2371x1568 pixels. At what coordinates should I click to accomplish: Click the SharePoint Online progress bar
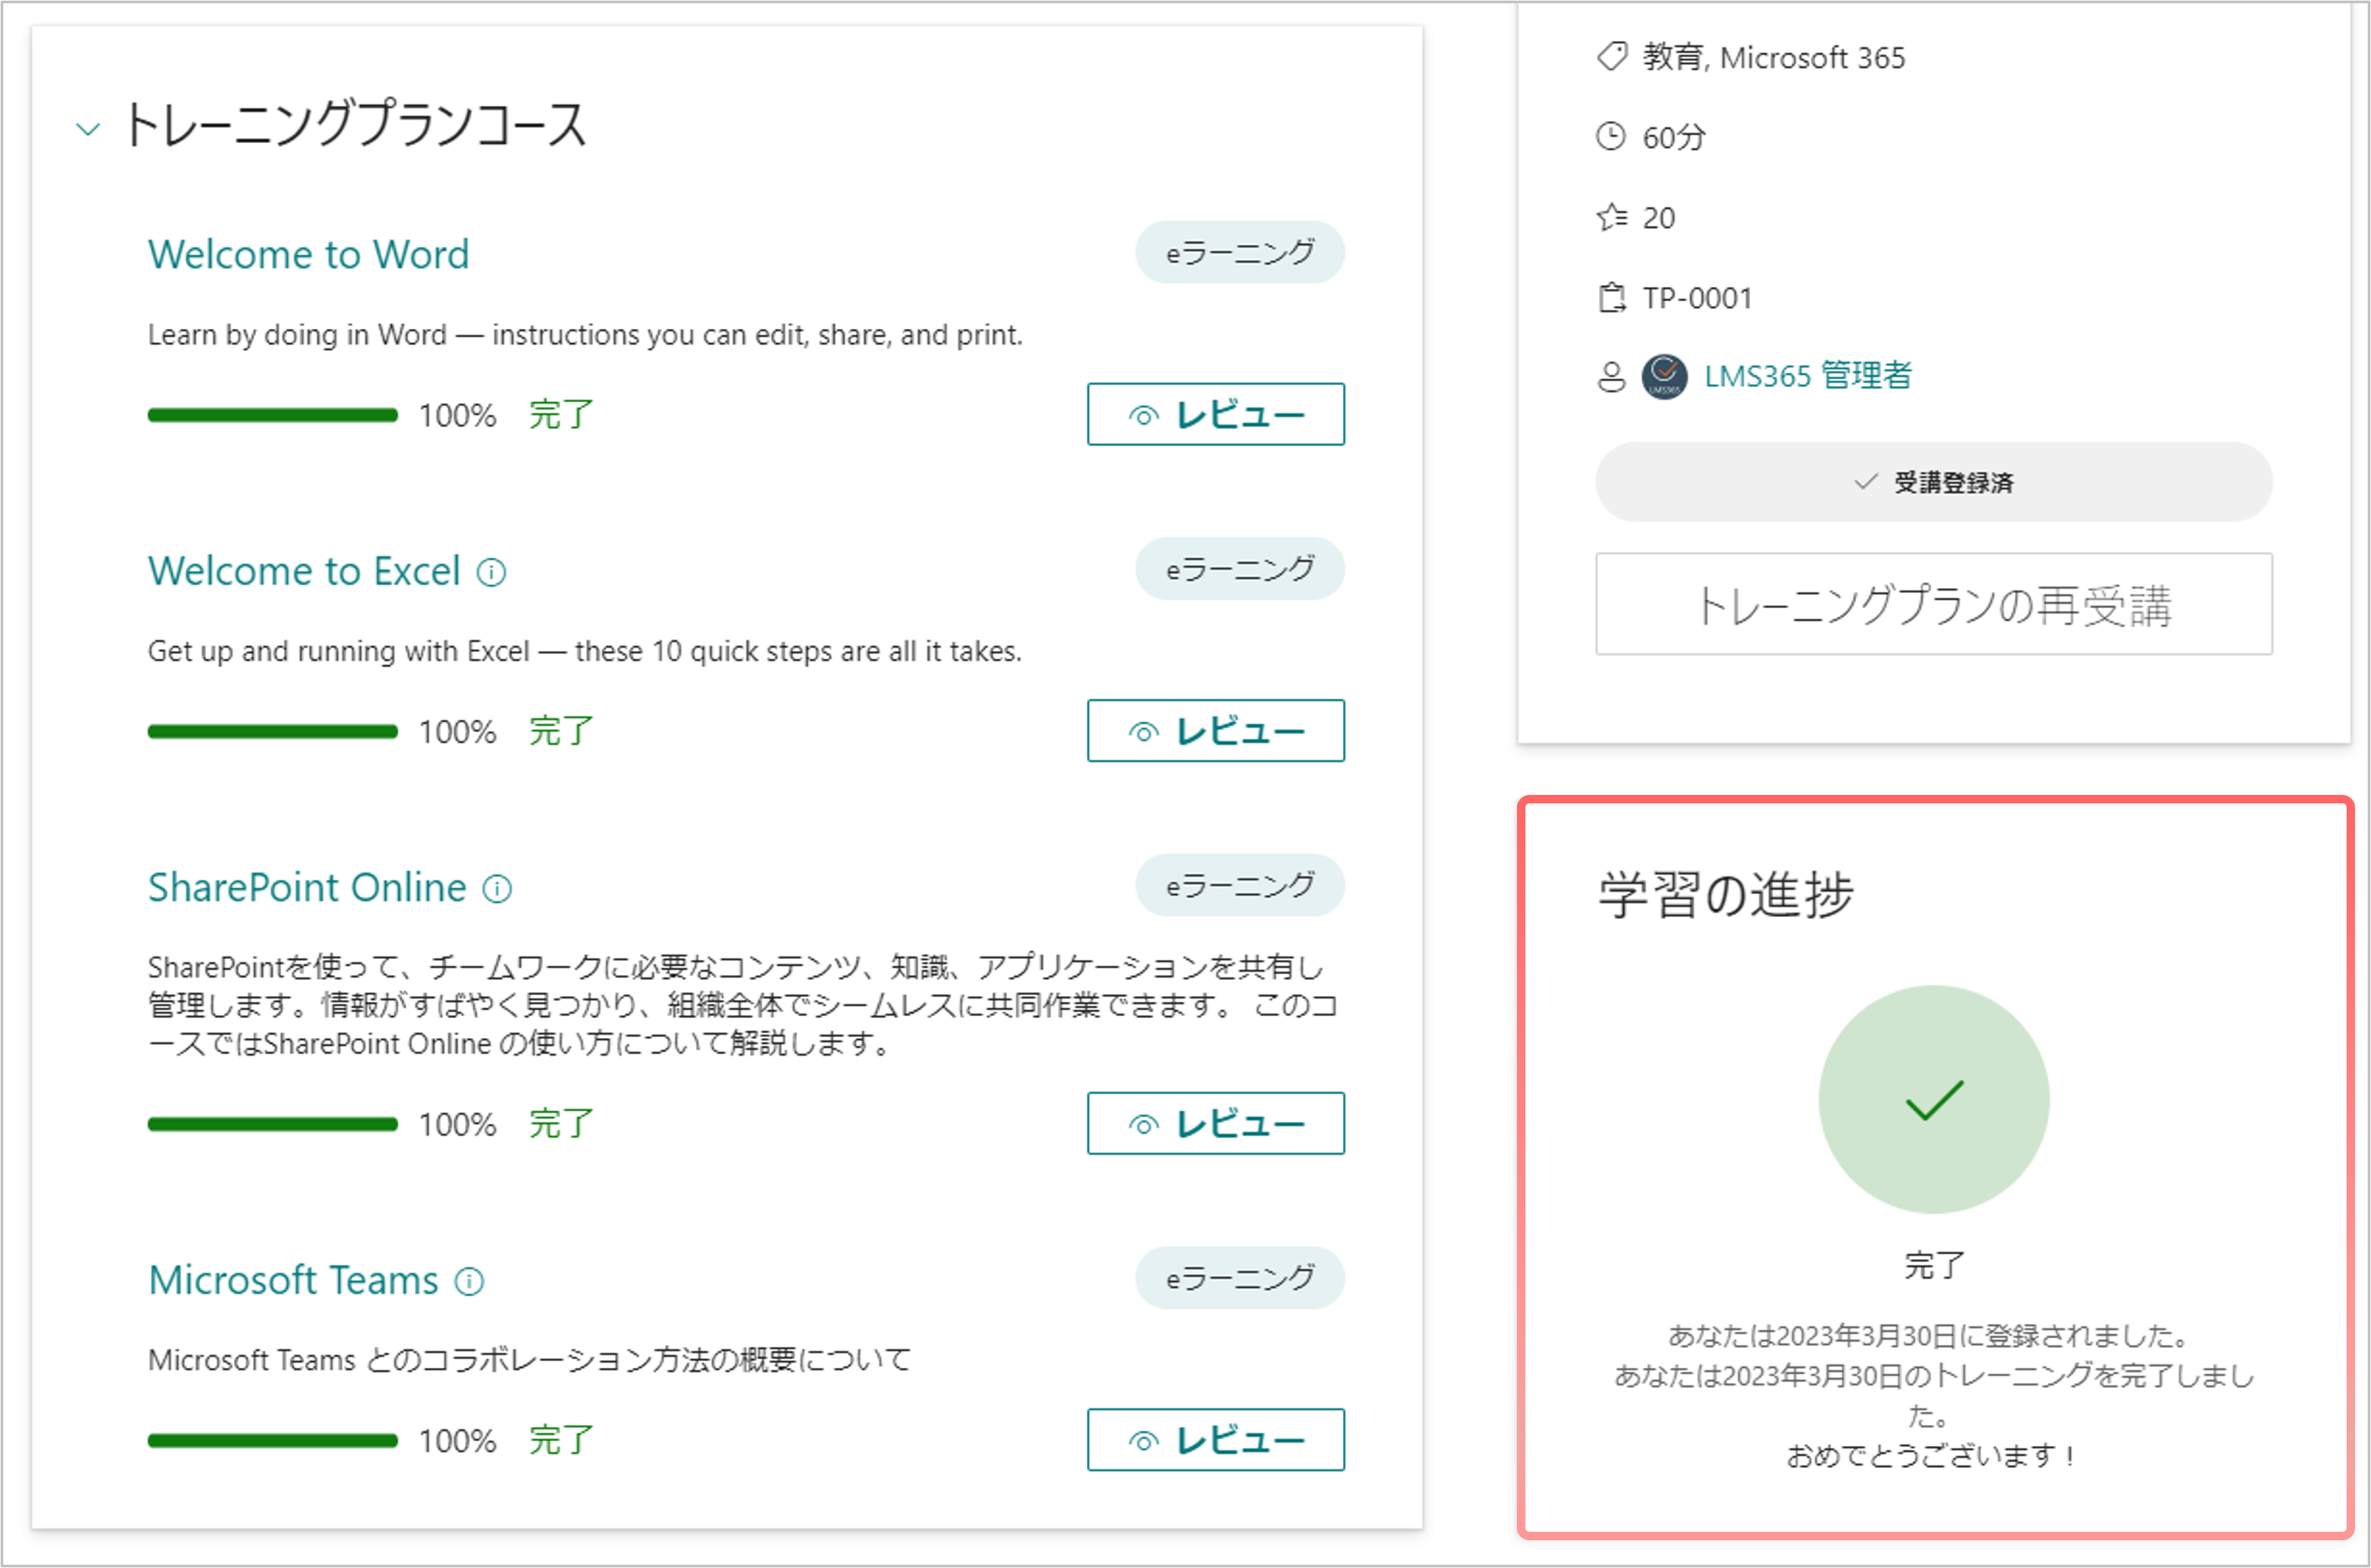(x=272, y=1124)
